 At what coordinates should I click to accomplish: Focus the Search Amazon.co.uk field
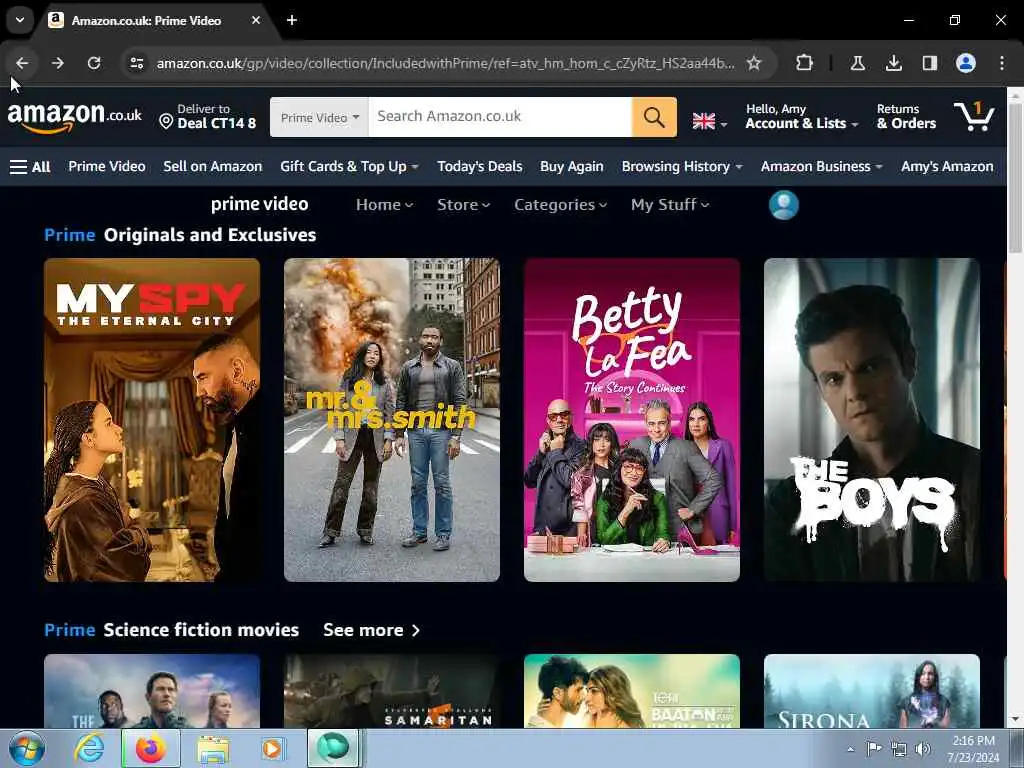pyautogui.click(x=500, y=117)
